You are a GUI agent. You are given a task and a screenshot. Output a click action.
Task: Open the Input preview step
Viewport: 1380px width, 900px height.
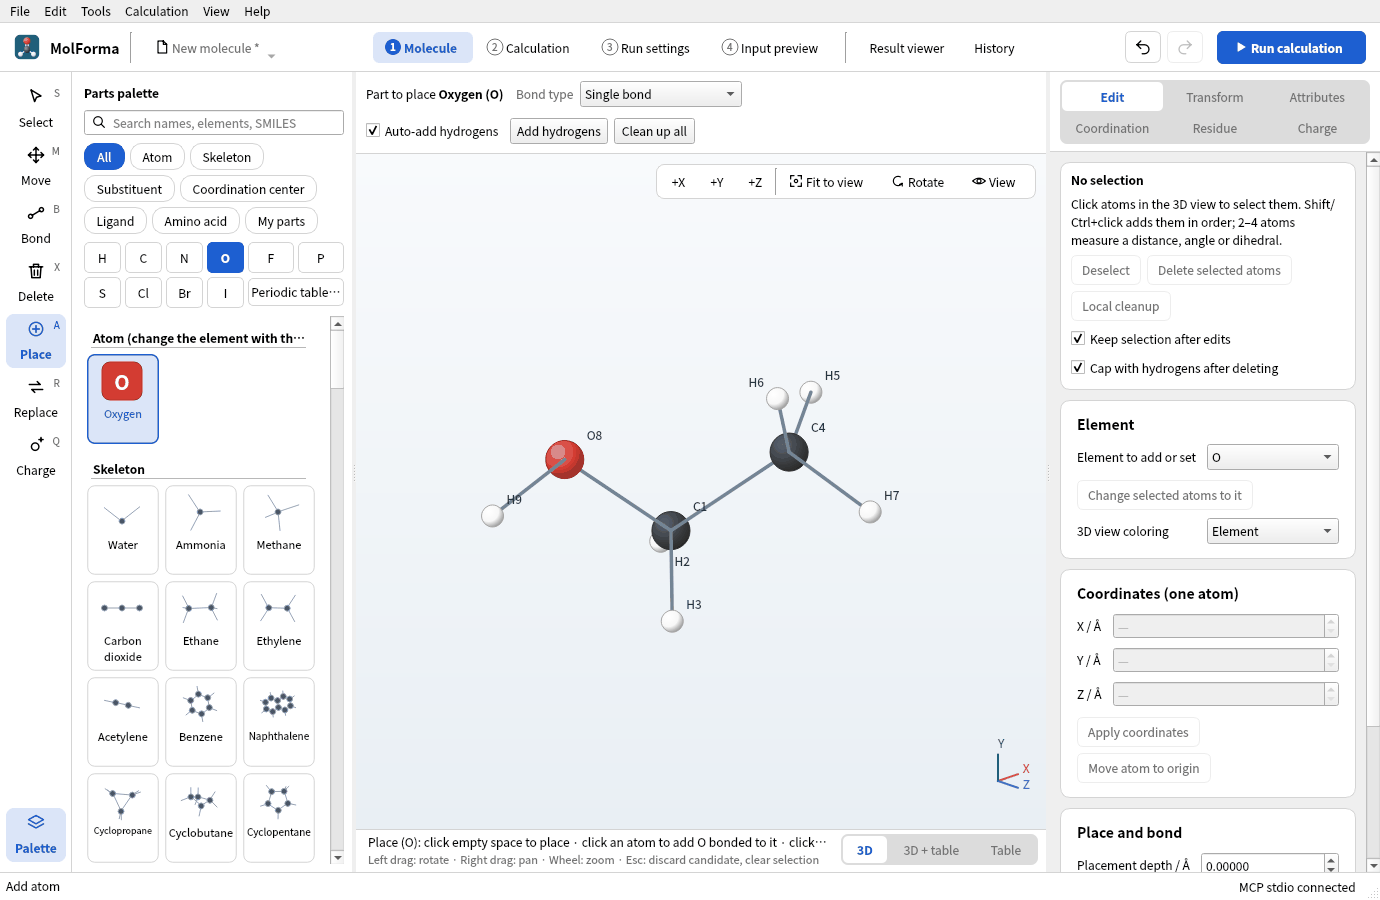pos(770,48)
